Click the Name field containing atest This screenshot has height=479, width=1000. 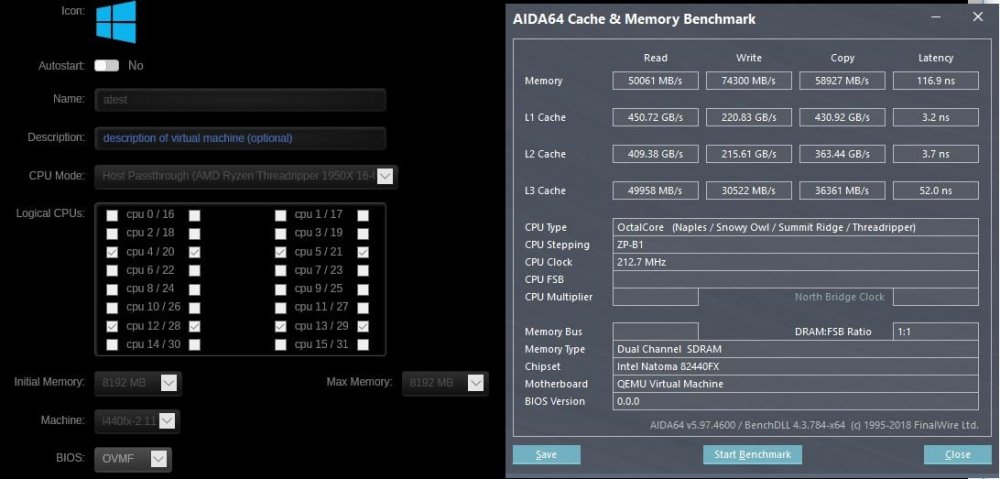click(x=240, y=100)
